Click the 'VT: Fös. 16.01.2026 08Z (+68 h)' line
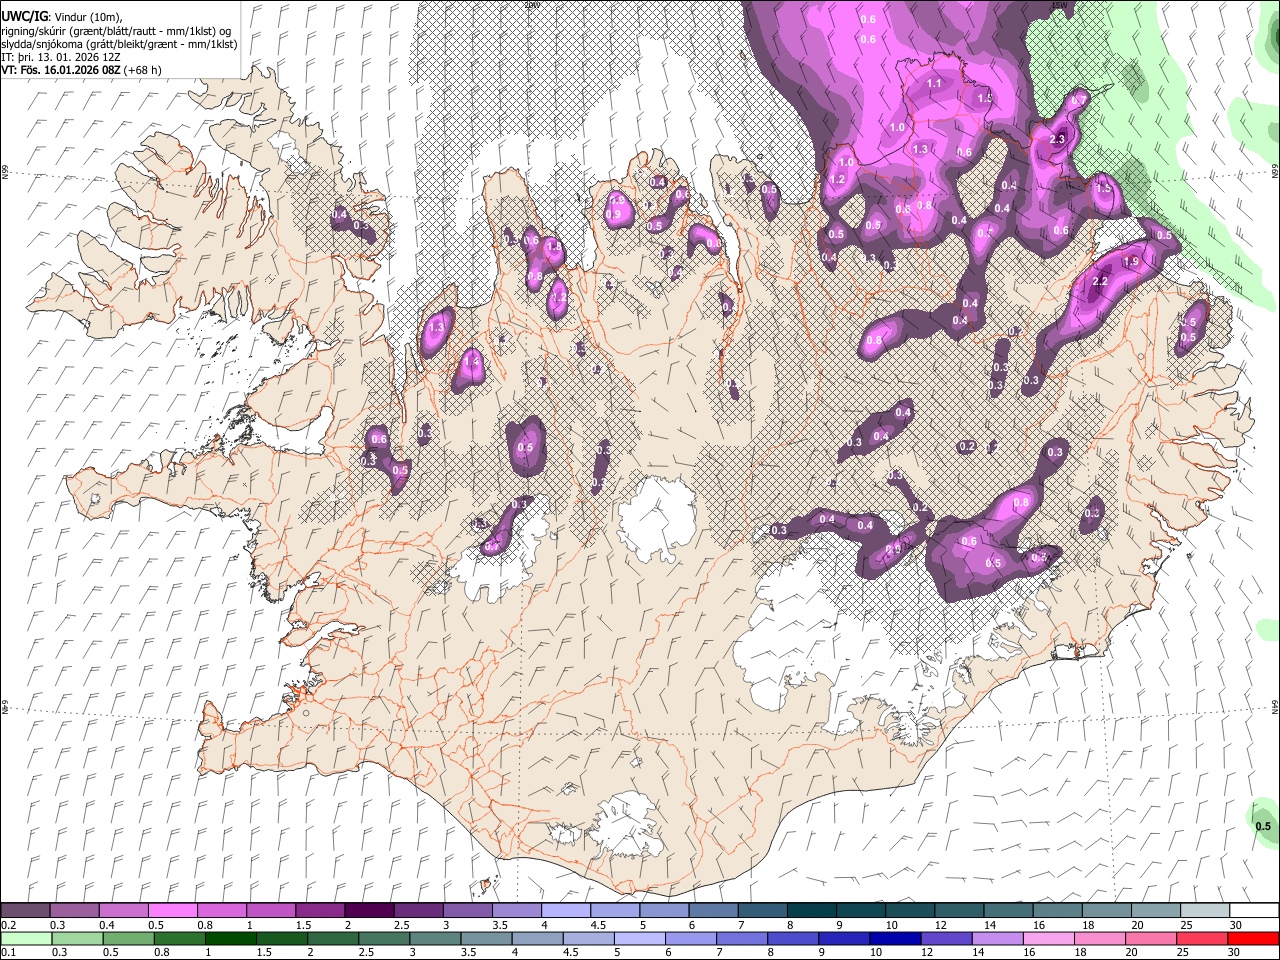The height and width of the screenshot is (960, 1280). pos(82,70)
